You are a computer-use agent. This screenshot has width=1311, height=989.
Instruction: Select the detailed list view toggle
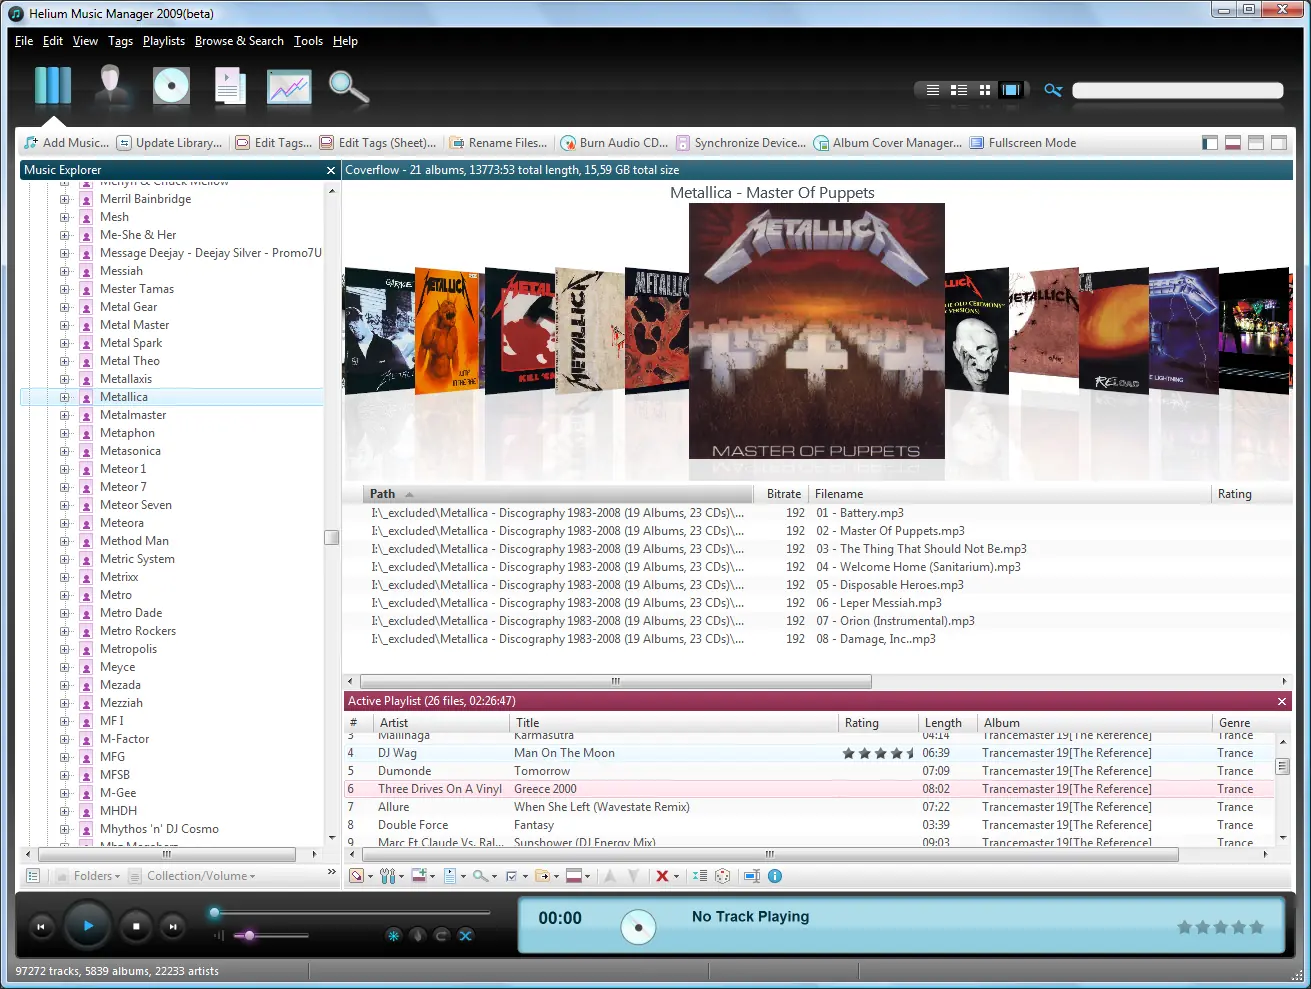(x=958, y=89)
